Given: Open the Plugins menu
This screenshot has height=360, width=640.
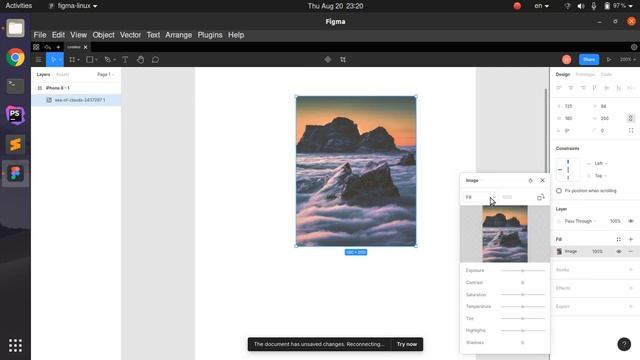Looking at the screenshot, I should 210,35.
